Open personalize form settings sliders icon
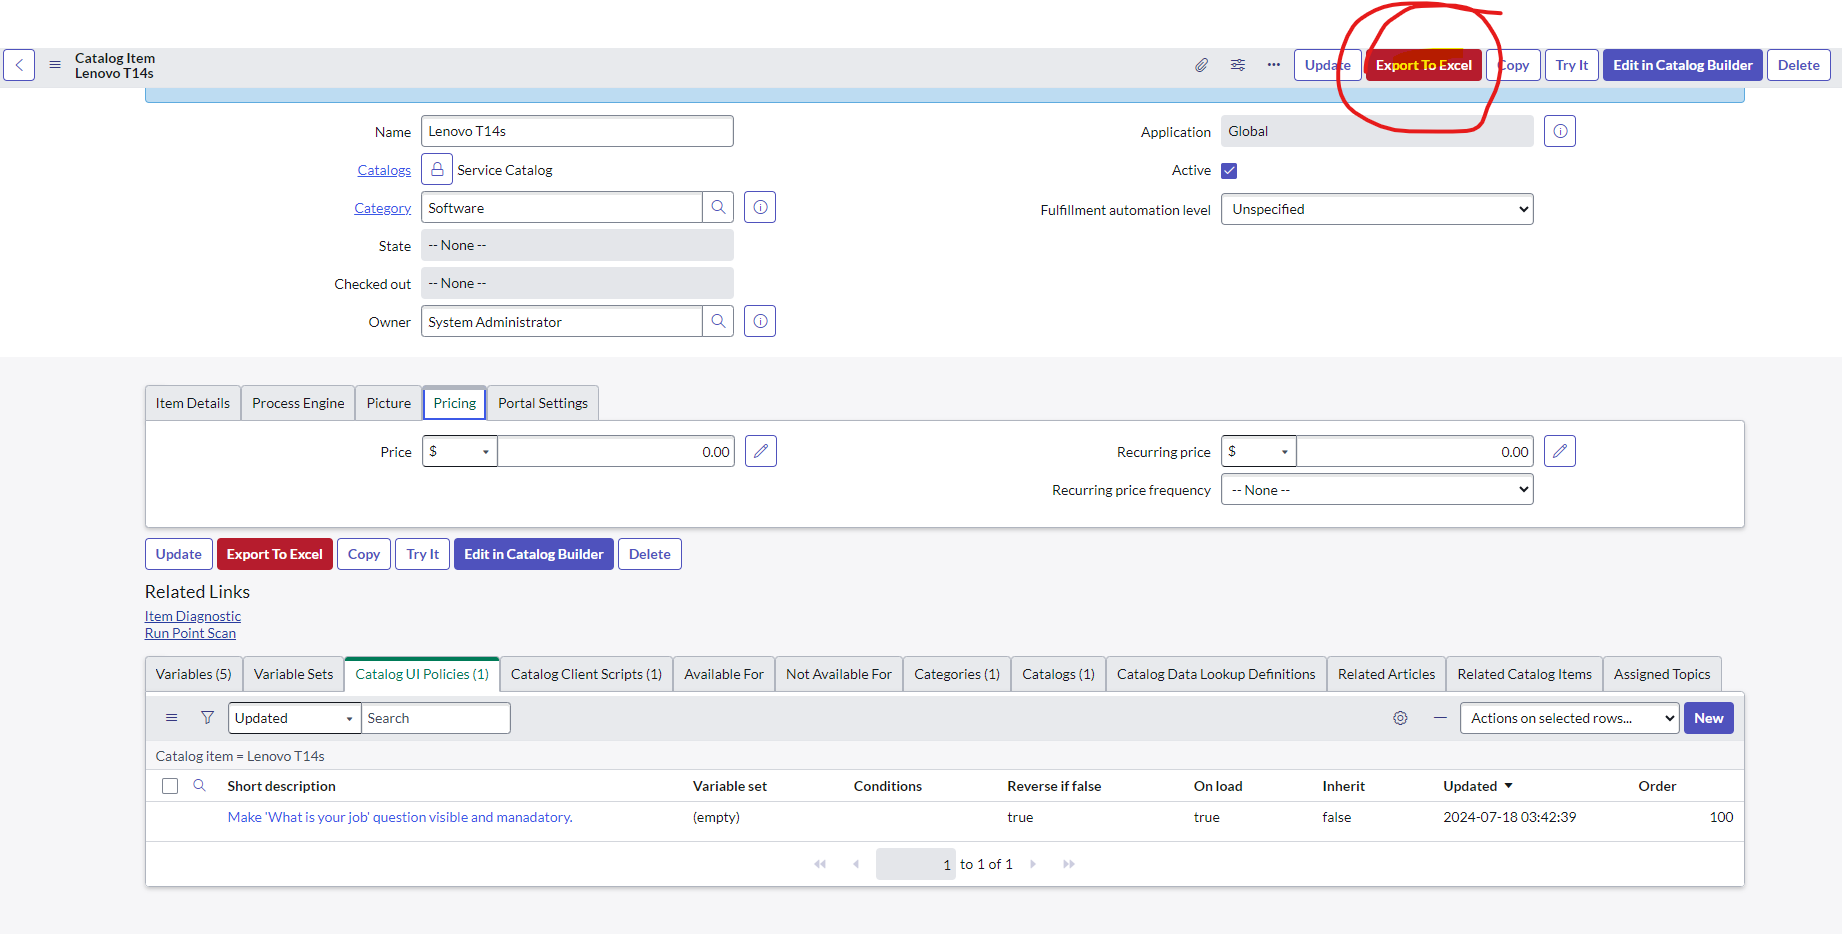1842x934 pixels. (1238, 65)
